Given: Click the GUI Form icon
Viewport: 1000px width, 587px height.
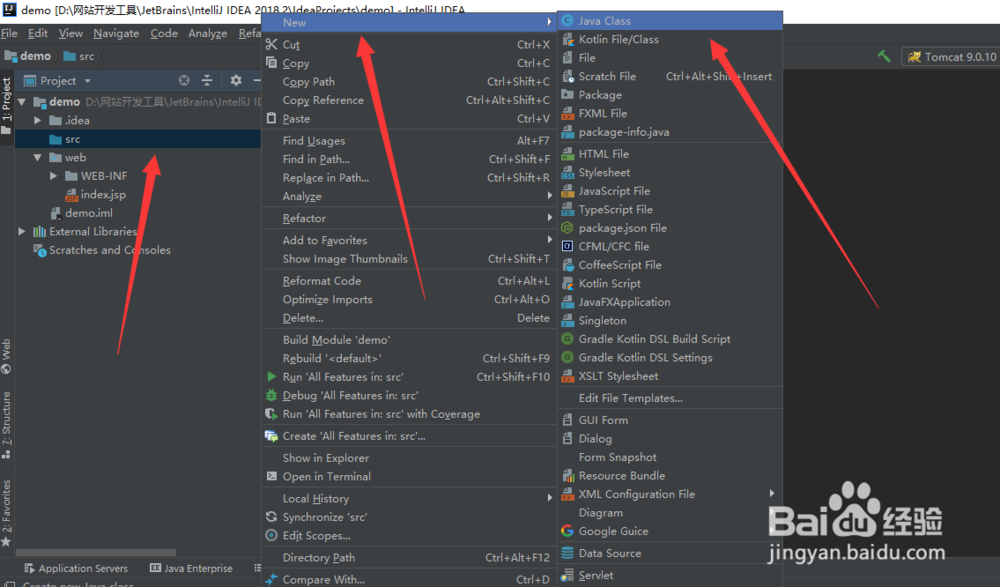Looking at the screenshot, I should [x=567, y=420].
